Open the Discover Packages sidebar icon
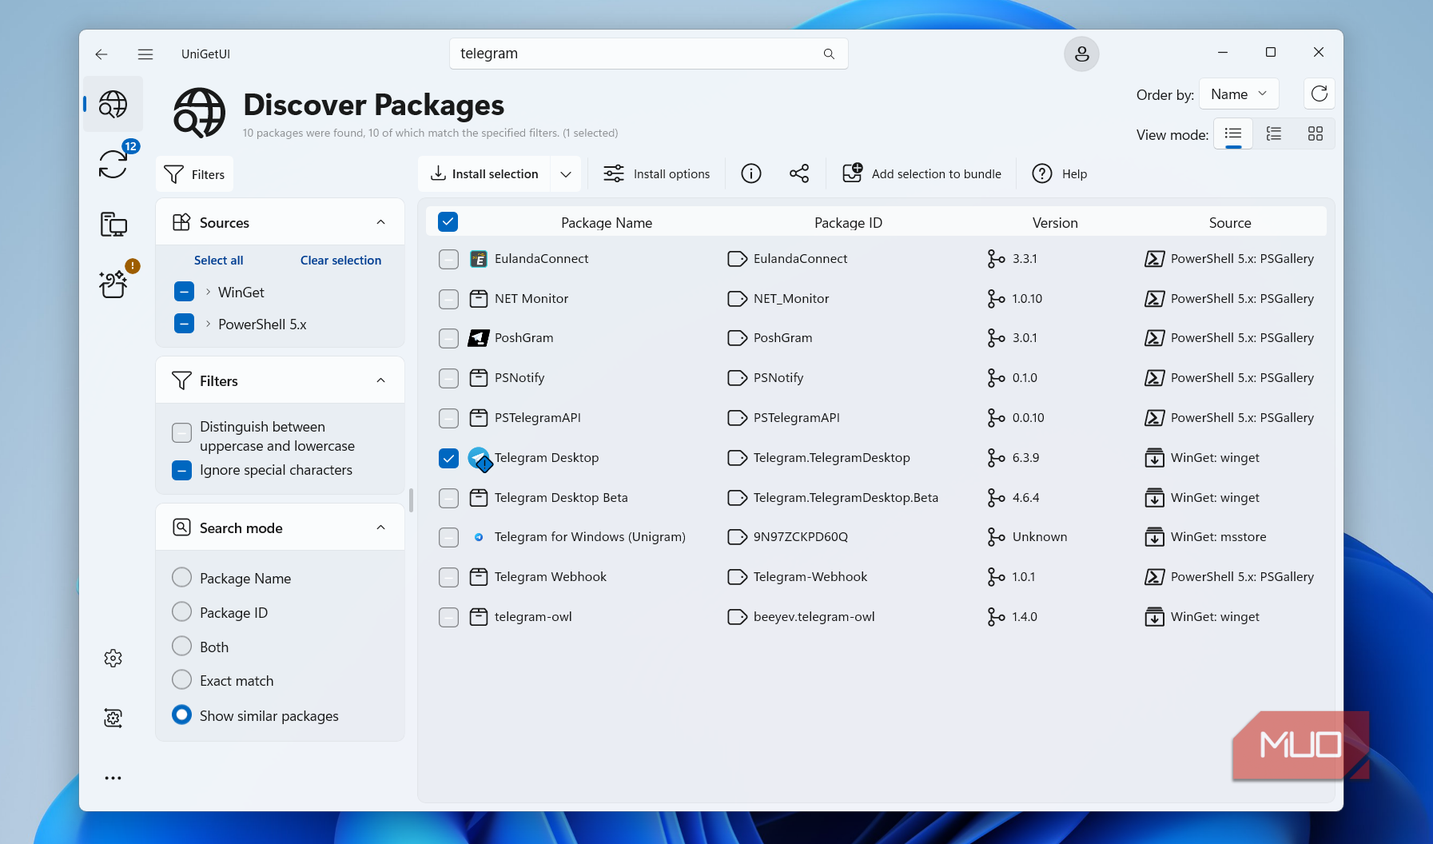 [113, 104]
